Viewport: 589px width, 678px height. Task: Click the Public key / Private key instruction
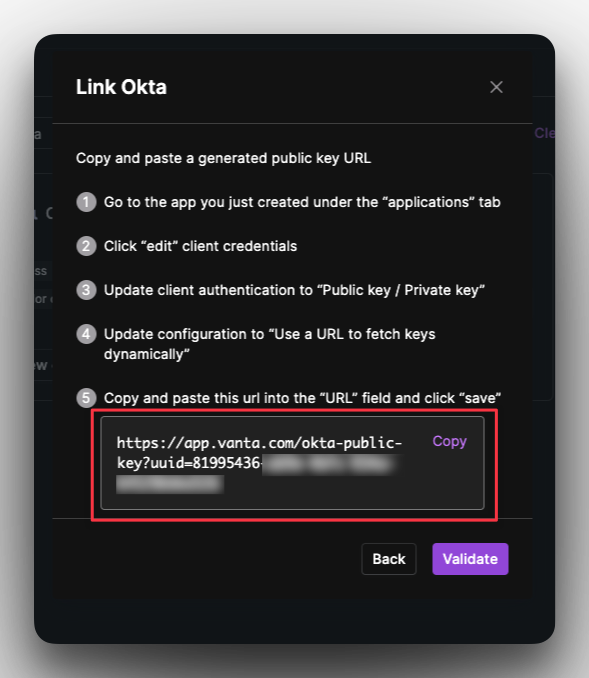tap(294, 290)
